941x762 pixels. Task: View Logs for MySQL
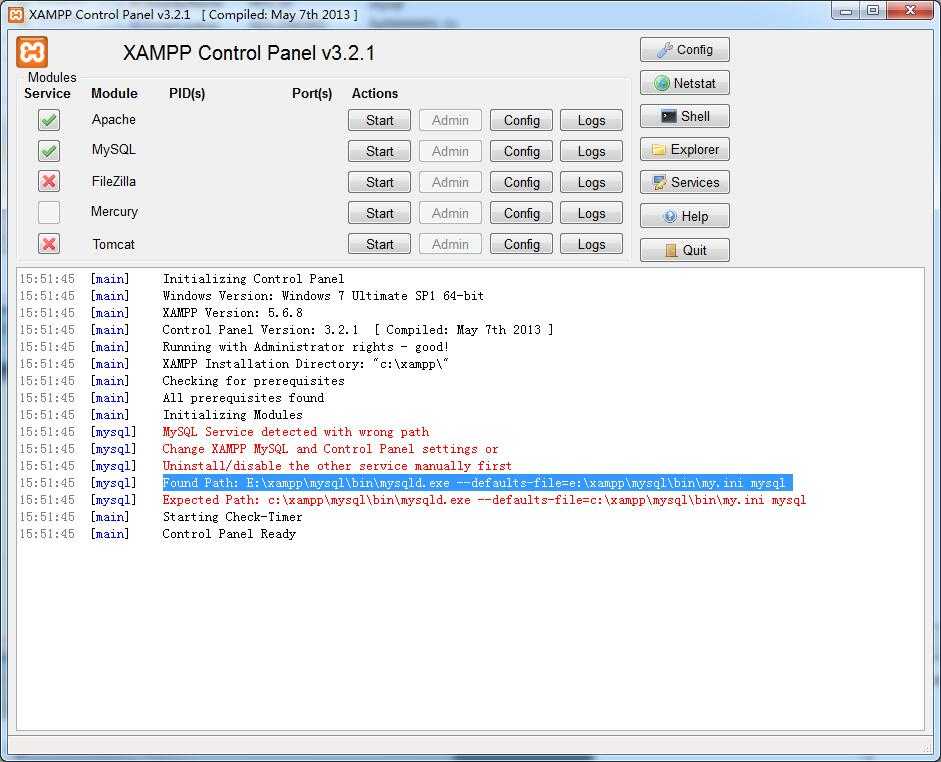(x=591, y=151)
